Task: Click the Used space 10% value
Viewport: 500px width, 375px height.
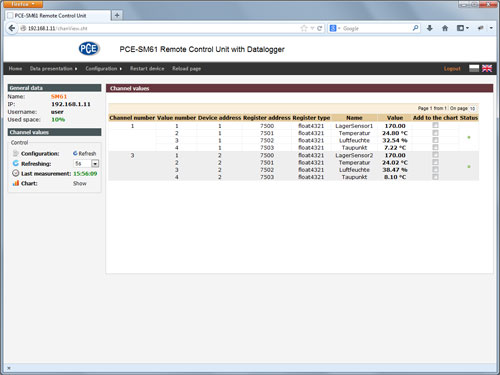Action: pos(58,119)
